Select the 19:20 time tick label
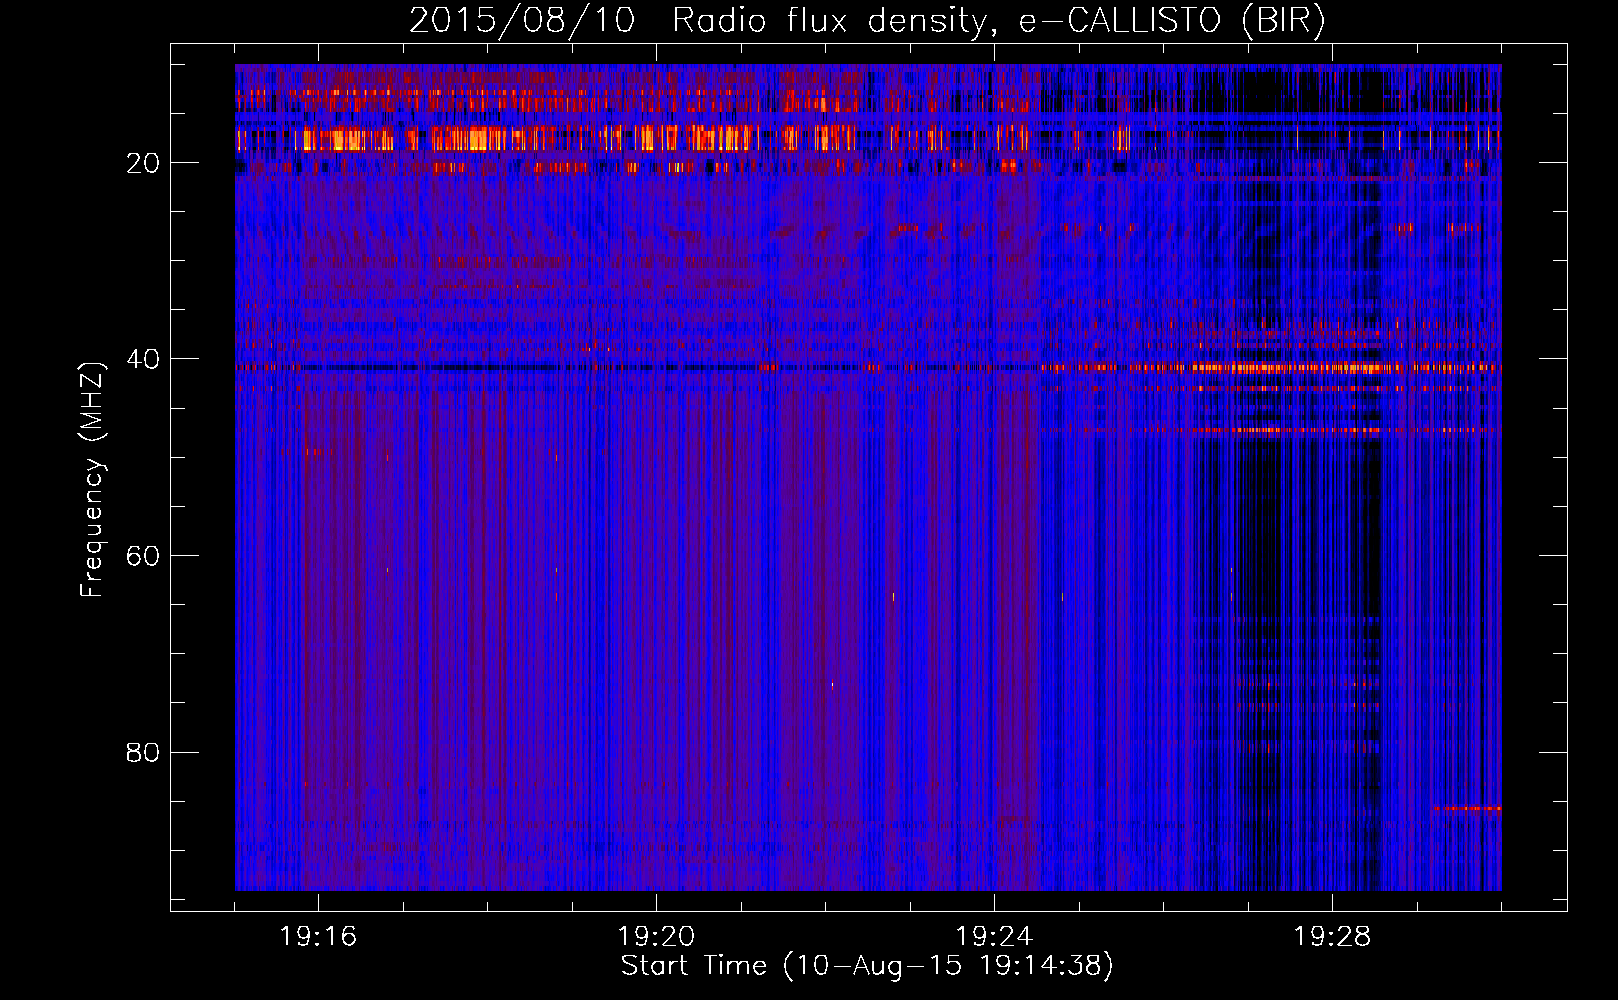The height and width of the screenshot is (1000, 1618). (656, 937)
